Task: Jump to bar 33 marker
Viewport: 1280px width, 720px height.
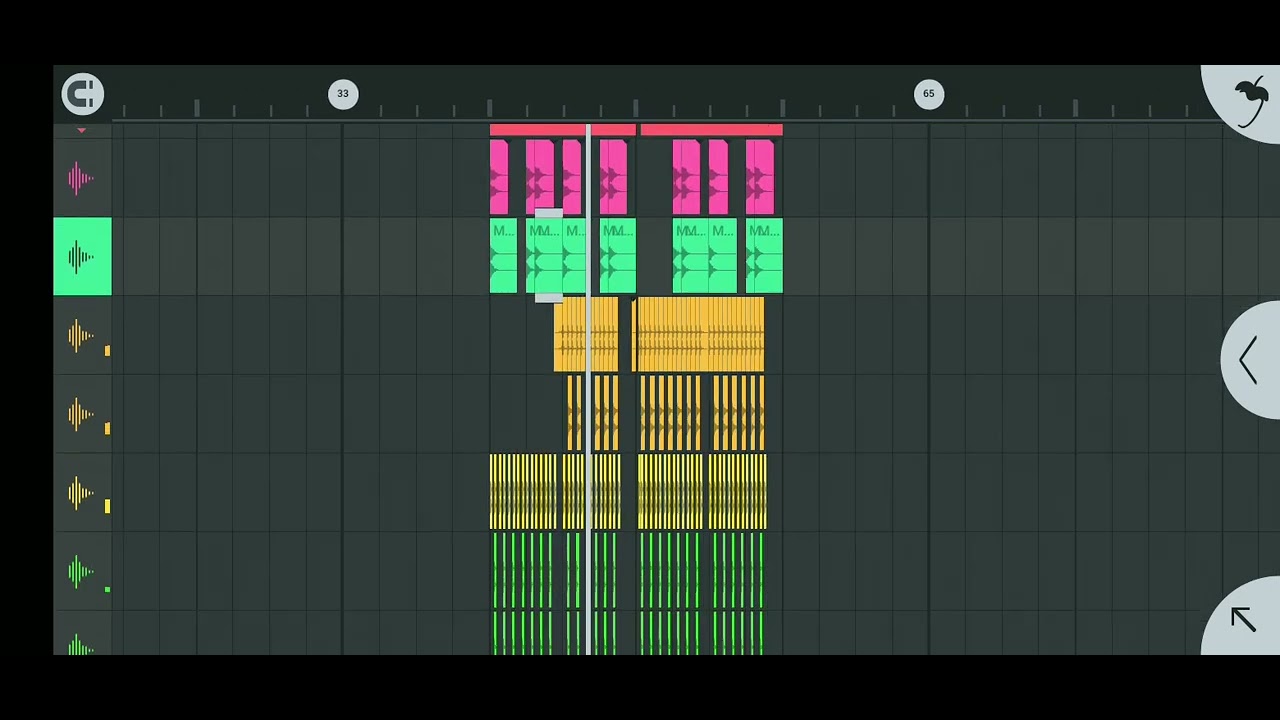Action: point(343,94)
